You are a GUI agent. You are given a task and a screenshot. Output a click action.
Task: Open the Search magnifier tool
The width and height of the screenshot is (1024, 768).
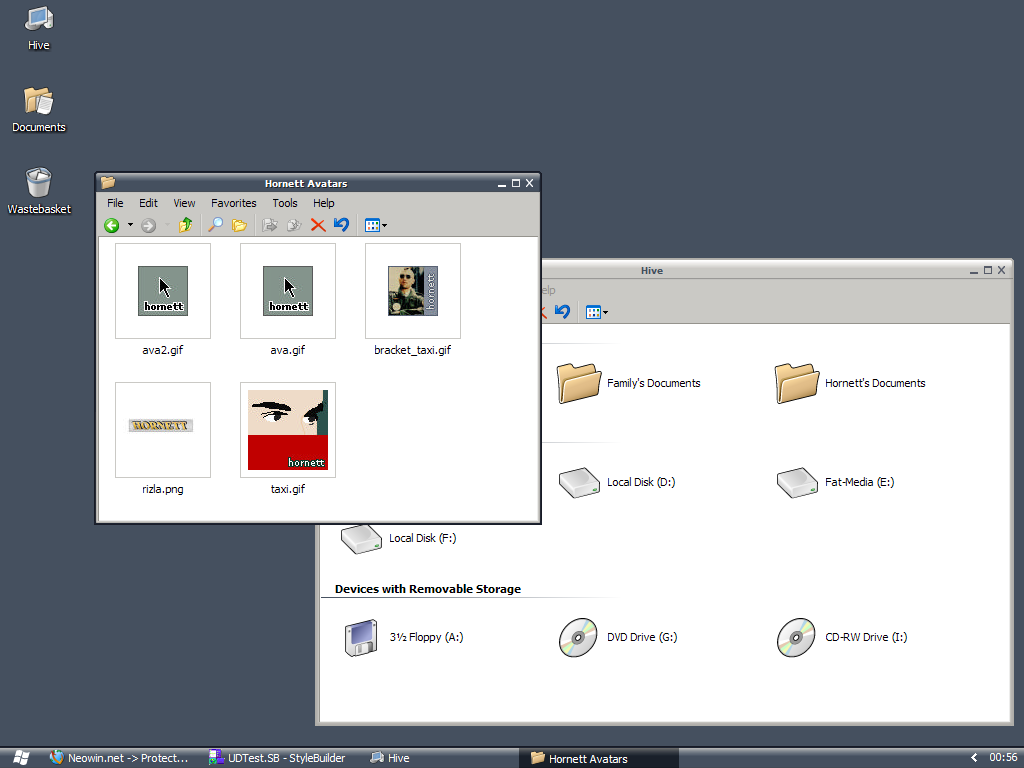point(215,226)
